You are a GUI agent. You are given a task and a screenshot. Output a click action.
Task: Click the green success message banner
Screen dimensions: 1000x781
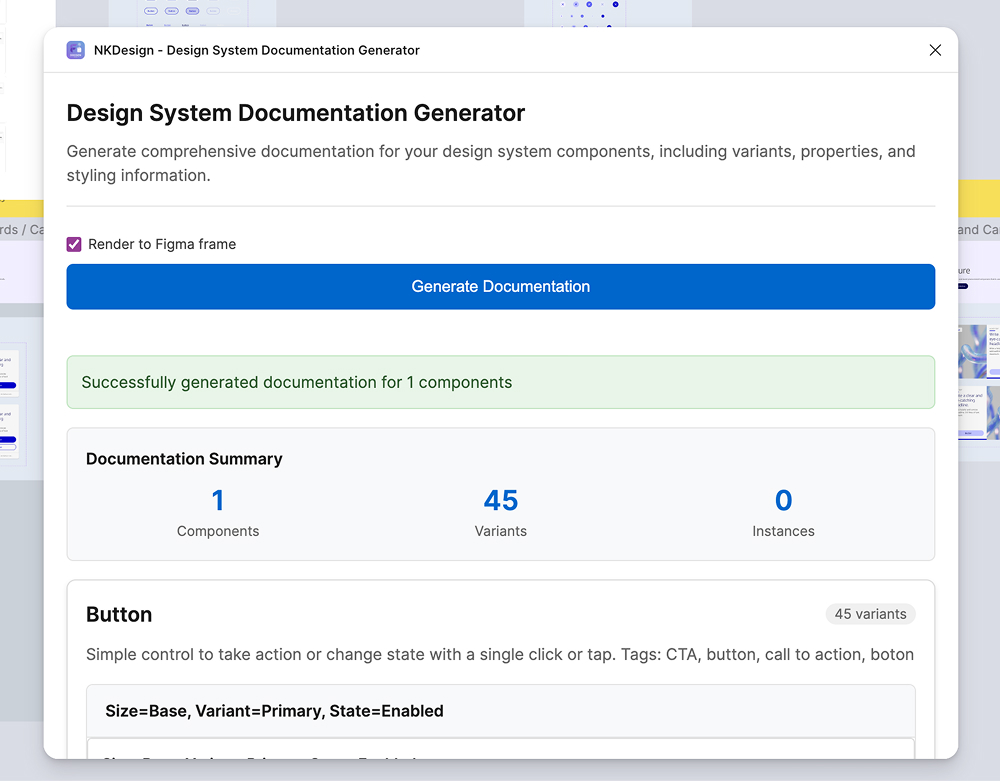500,382
